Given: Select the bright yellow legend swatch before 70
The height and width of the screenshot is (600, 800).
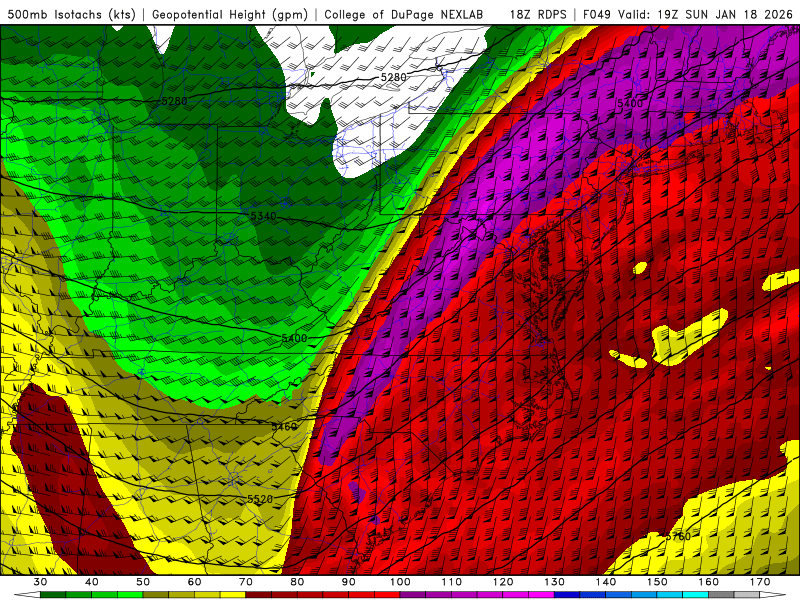Looking at the screenshot, I should tap(233, 595).
